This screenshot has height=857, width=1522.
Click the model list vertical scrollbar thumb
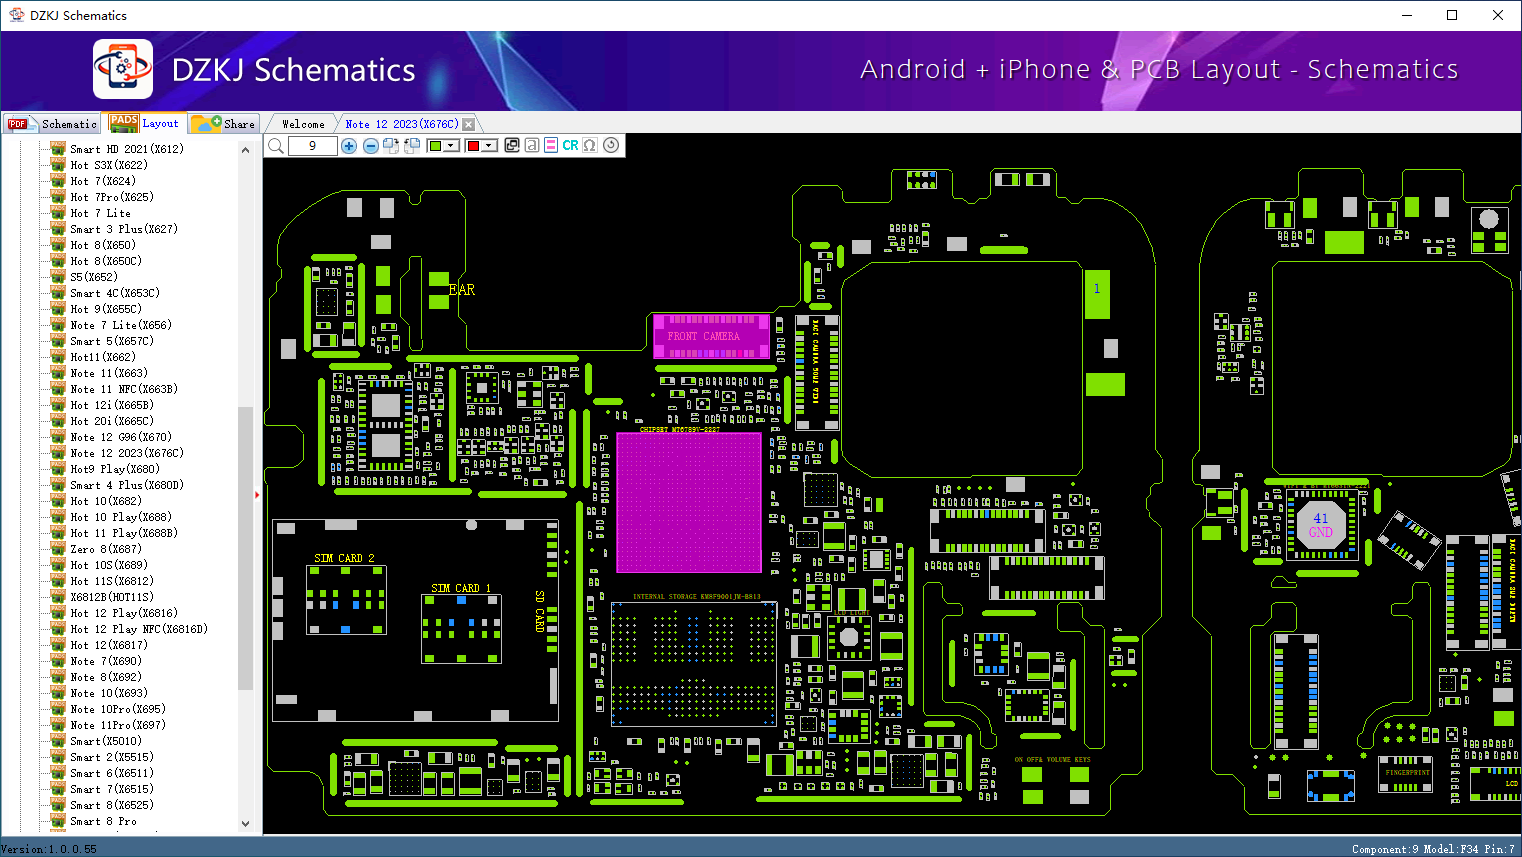click(x=245, y=548)
